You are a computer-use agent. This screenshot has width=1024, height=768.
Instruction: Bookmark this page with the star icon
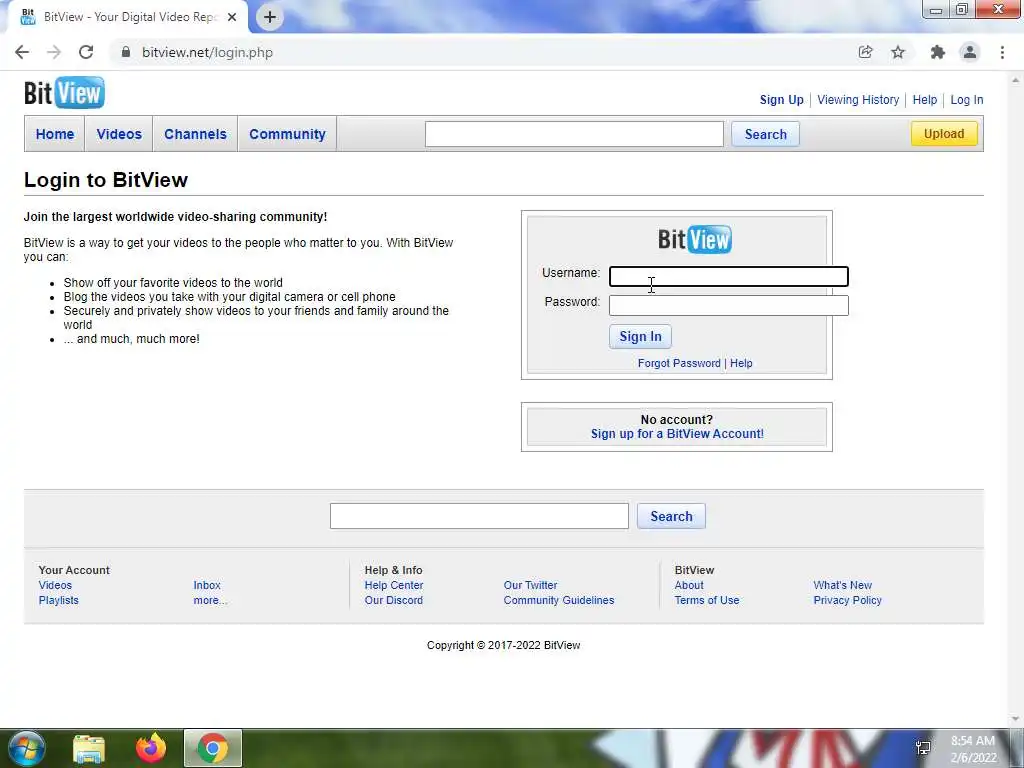tap(898, 52)
